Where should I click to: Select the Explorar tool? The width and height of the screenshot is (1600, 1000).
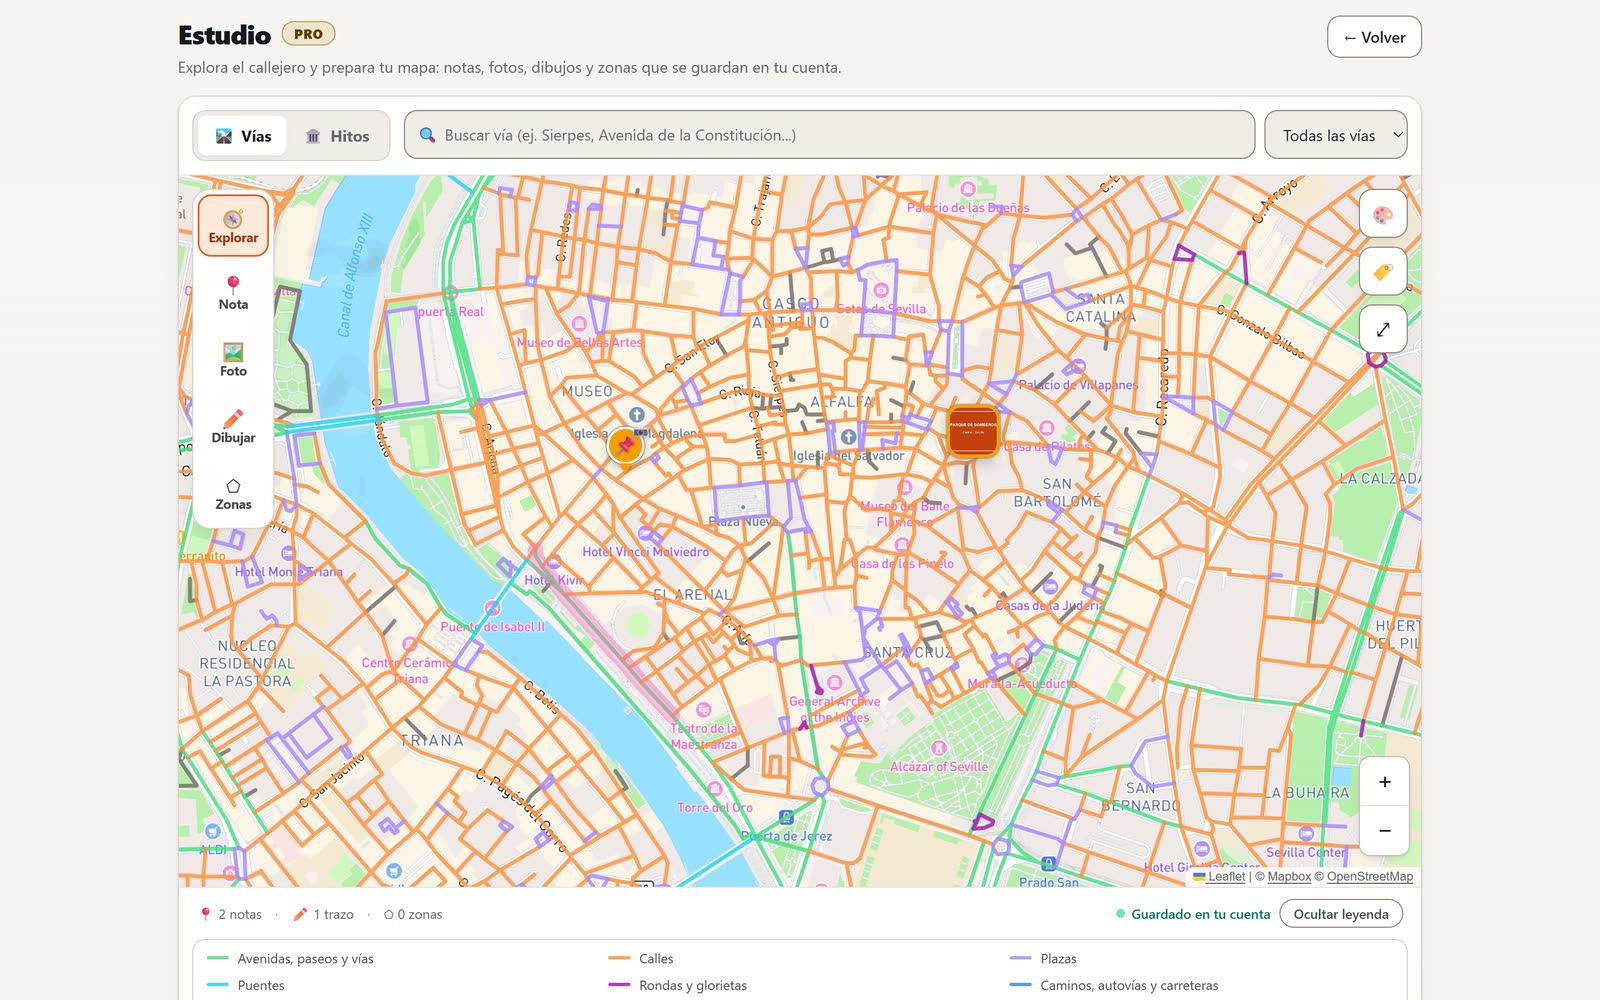point(233,226)
